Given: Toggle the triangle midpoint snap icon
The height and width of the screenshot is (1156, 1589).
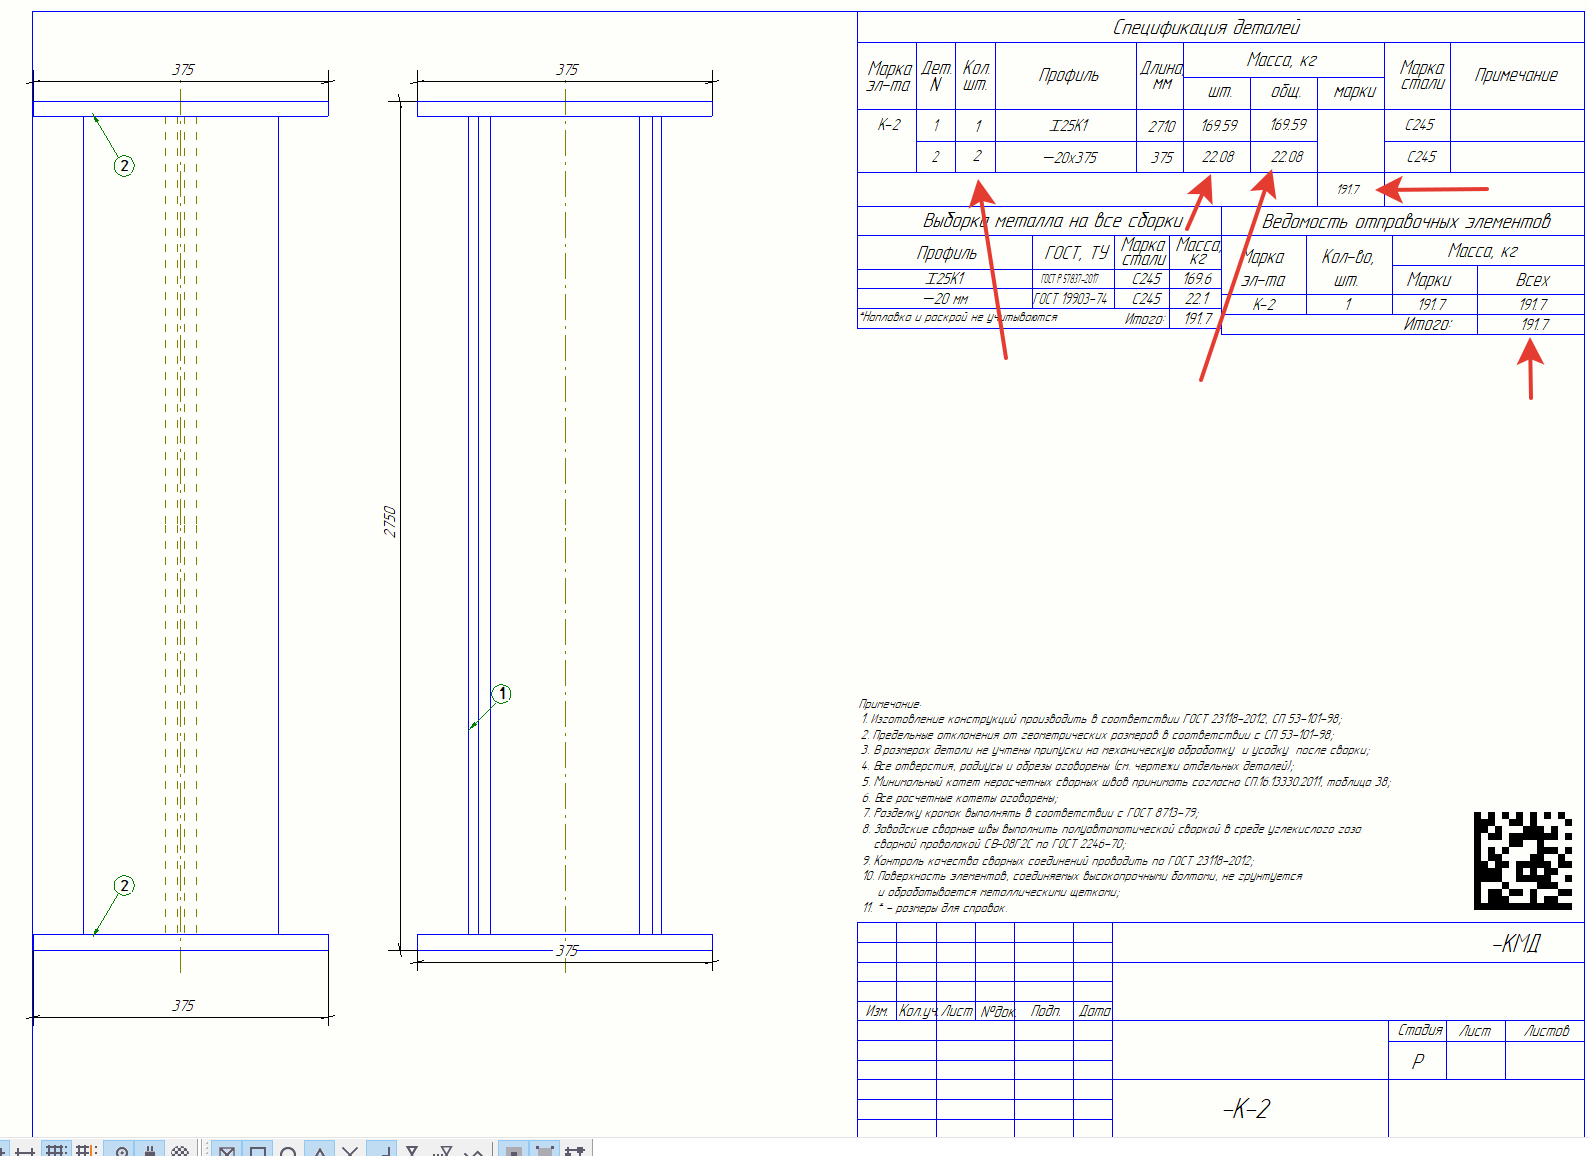Looking at the screenshot, I should coord(319,1150).
